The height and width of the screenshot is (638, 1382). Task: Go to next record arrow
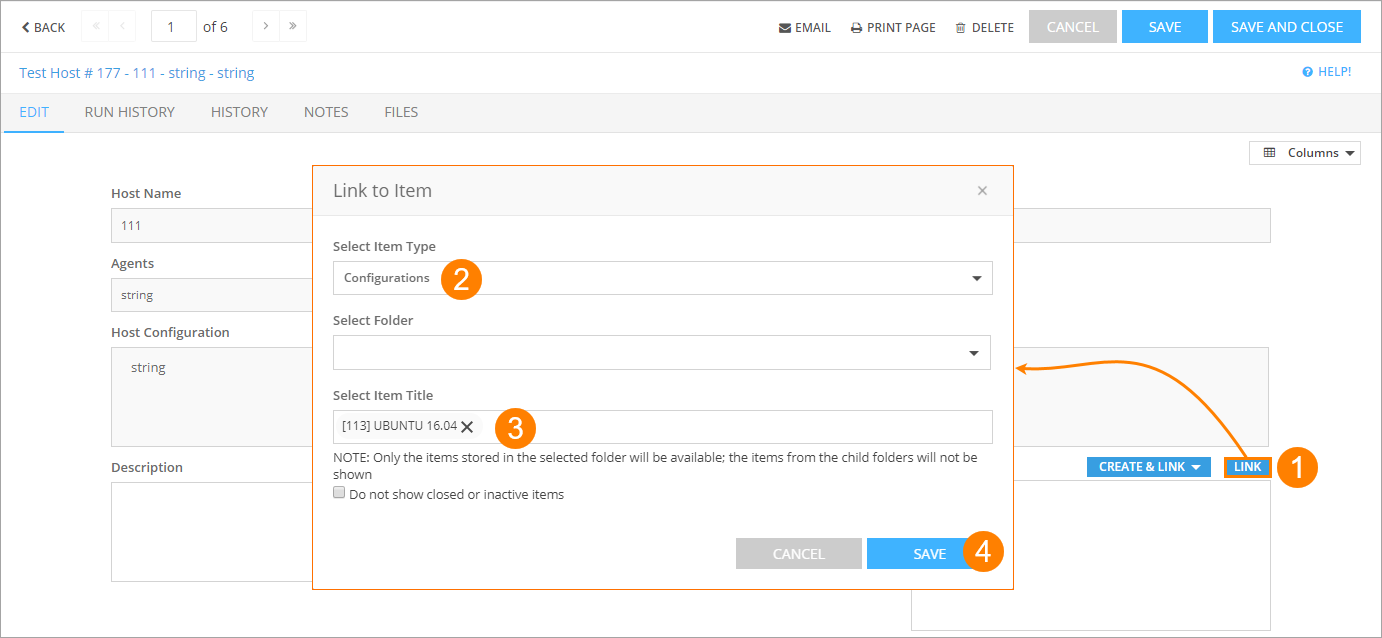click(266, 27)
